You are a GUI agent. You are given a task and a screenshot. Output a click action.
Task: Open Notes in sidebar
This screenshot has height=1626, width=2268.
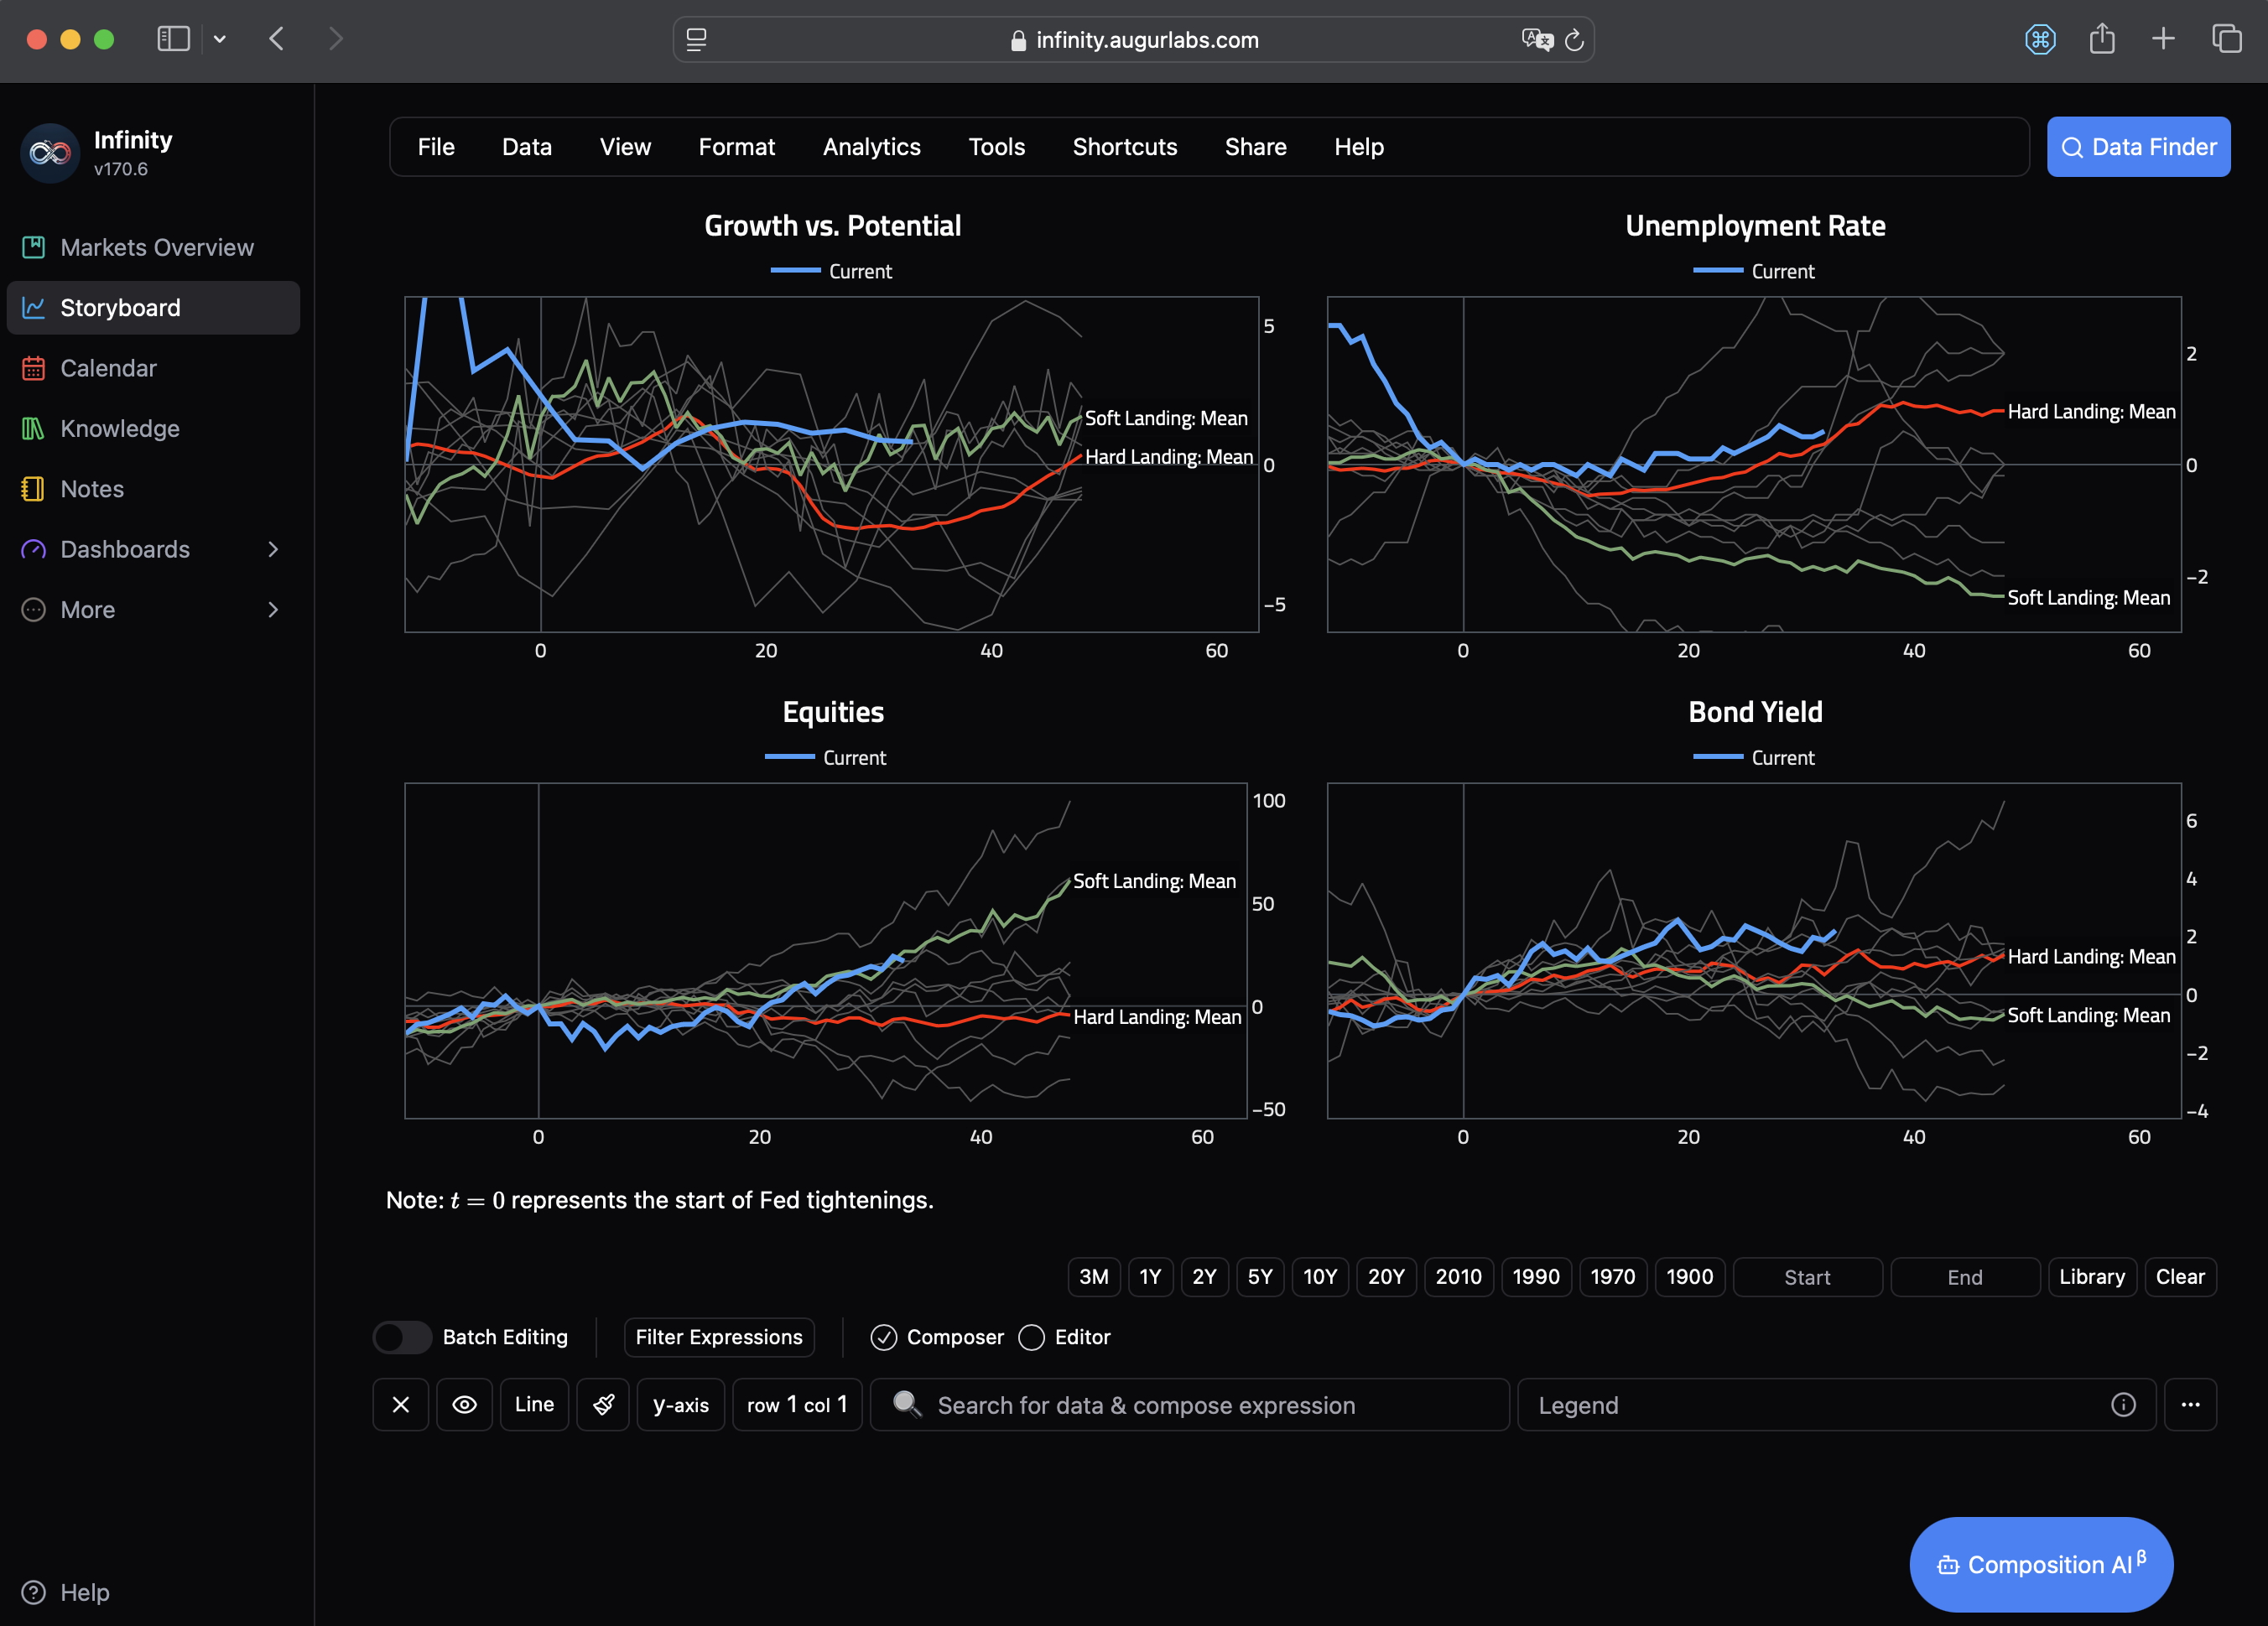pos(92,489)
